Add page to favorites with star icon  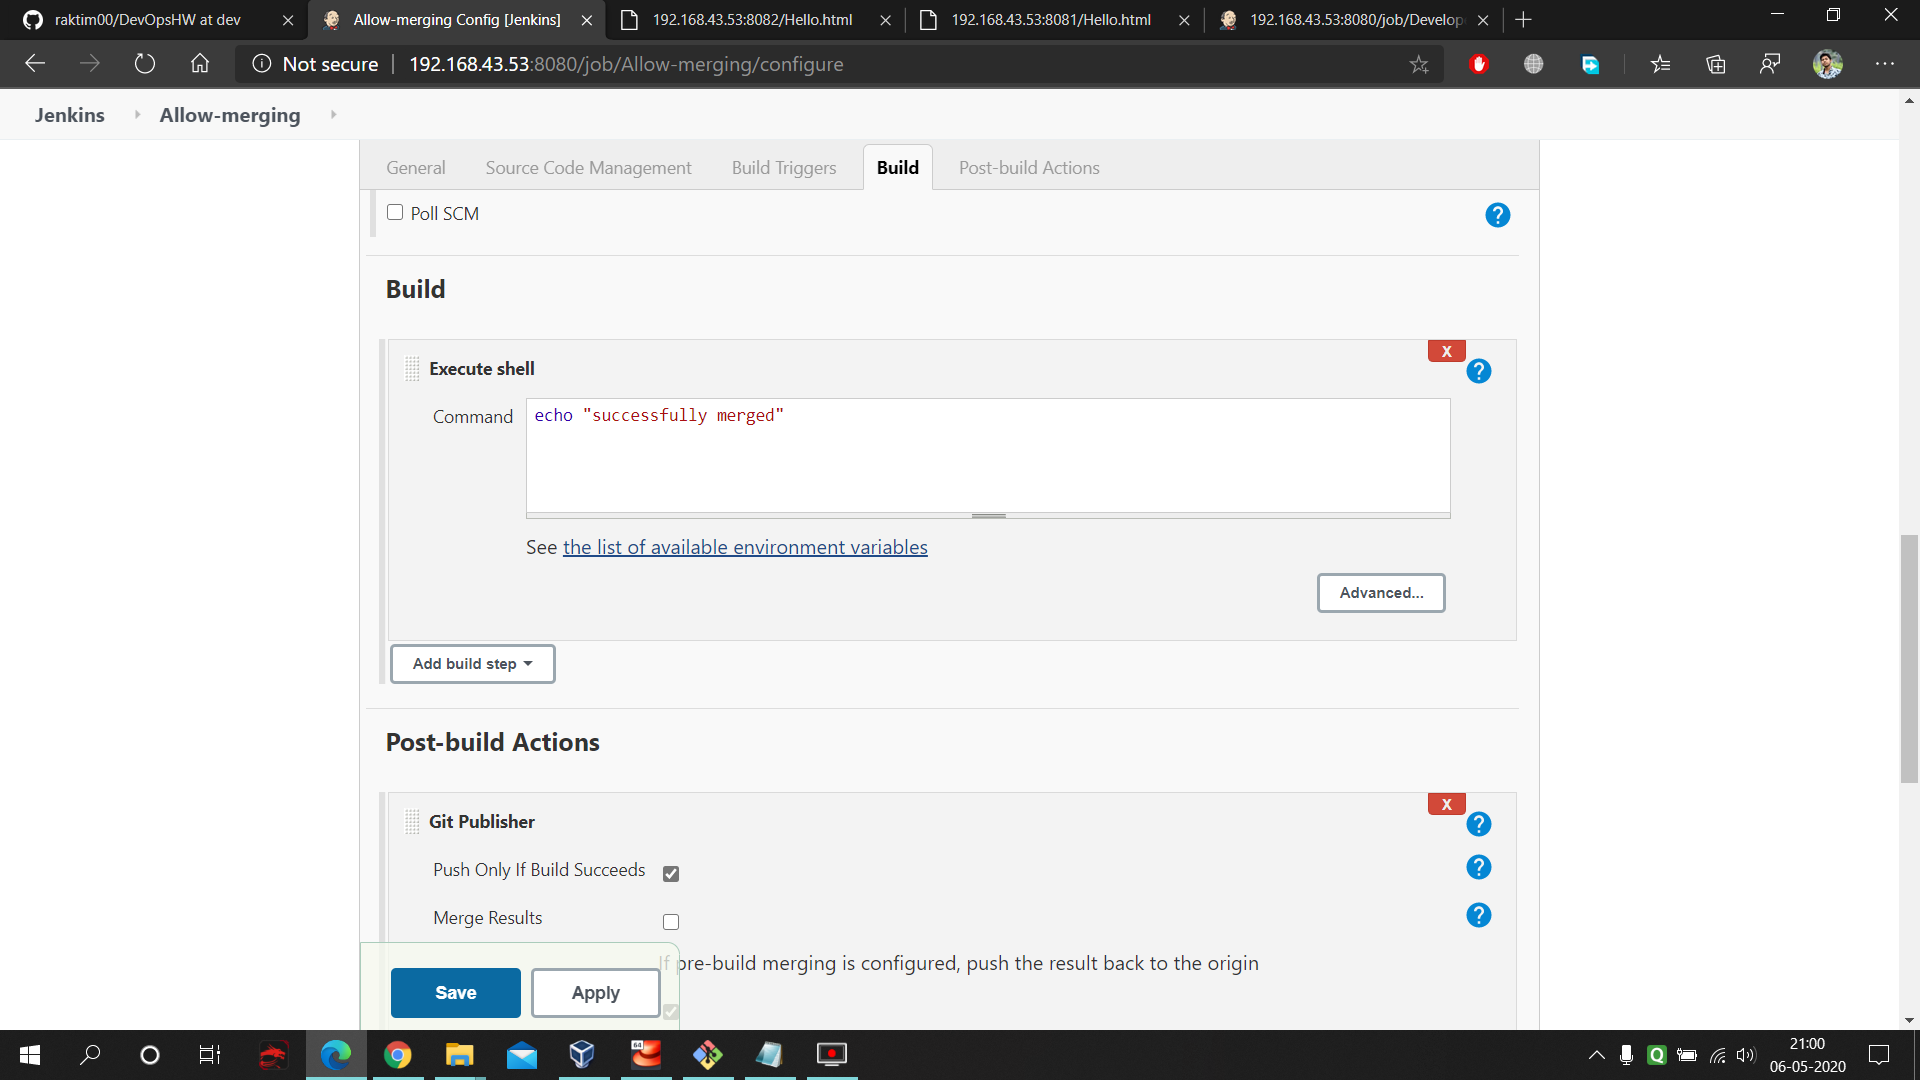pyautogui.click(x=1419, y=65)
